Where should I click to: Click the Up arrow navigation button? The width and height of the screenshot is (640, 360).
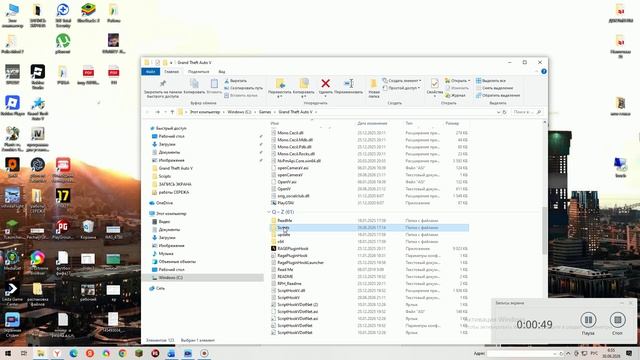172,112
